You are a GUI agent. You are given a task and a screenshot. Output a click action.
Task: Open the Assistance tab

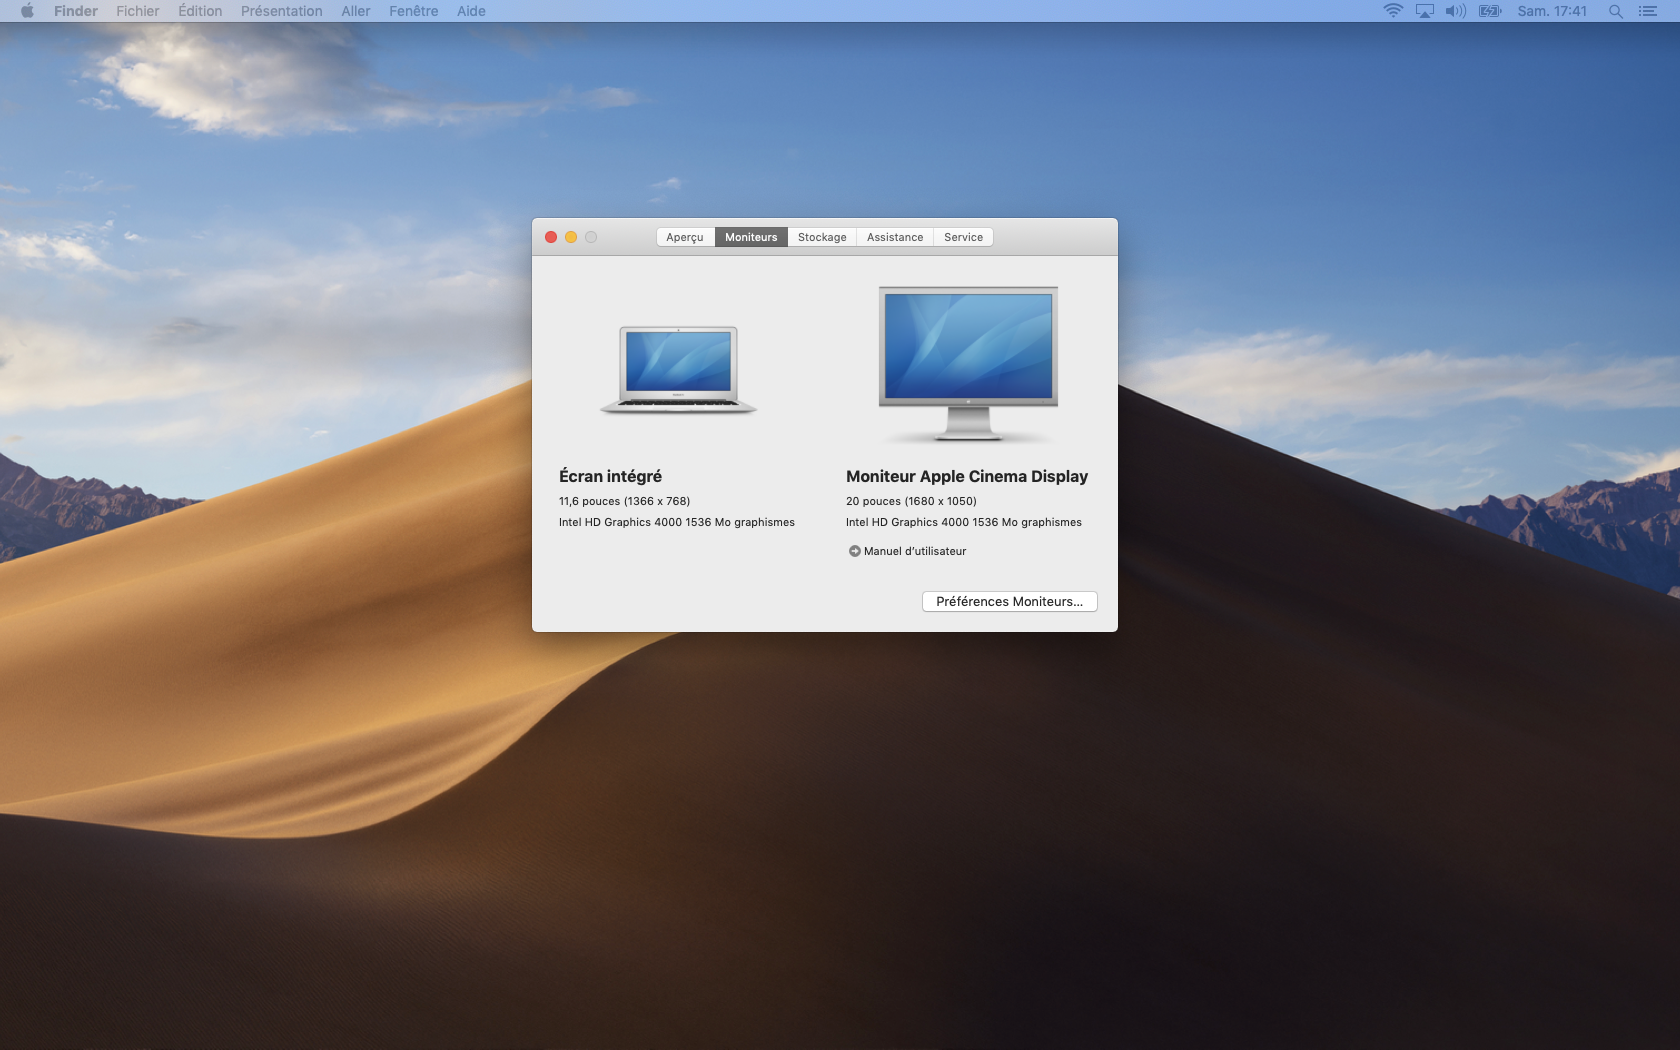tap(895, 237)
